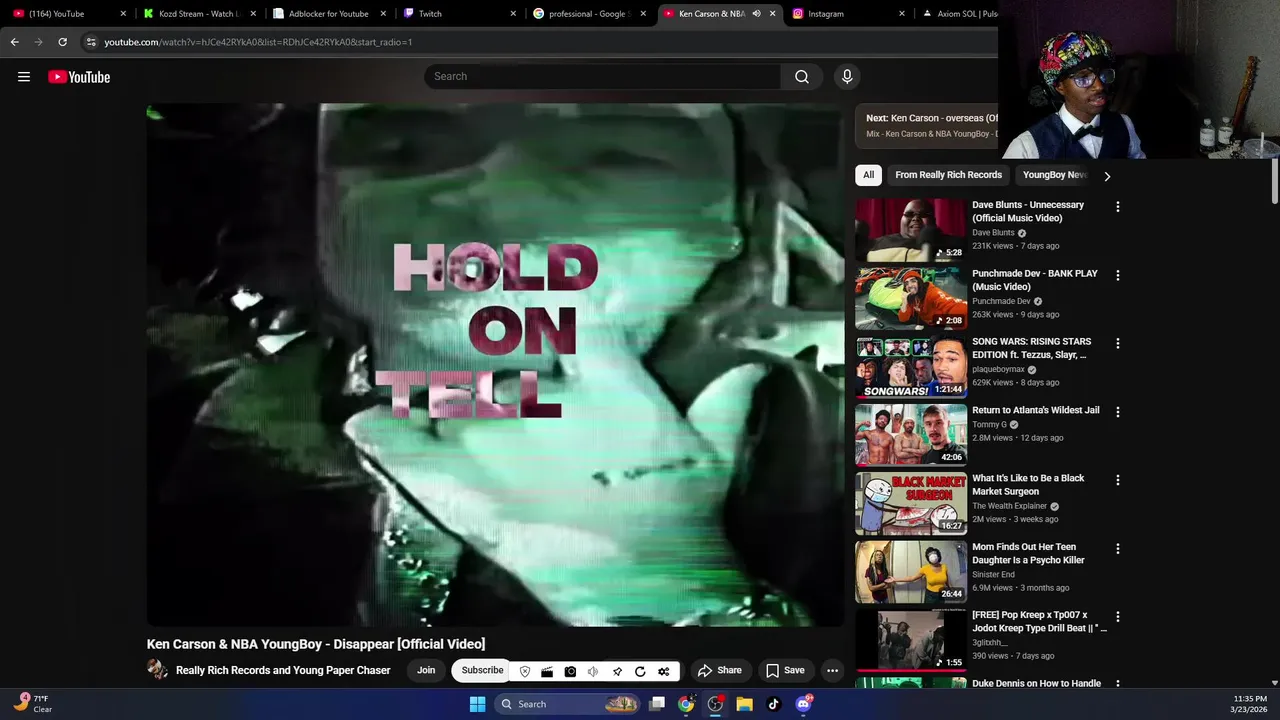
Task: Click the clapperboard cinema mode icon
Action: point(547,671)
